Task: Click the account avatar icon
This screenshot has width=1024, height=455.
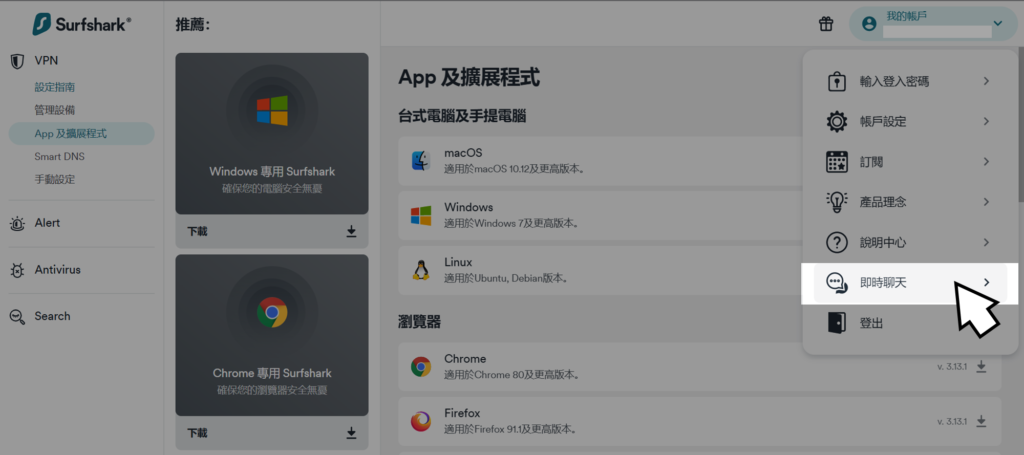Action: tap(869, 24)
